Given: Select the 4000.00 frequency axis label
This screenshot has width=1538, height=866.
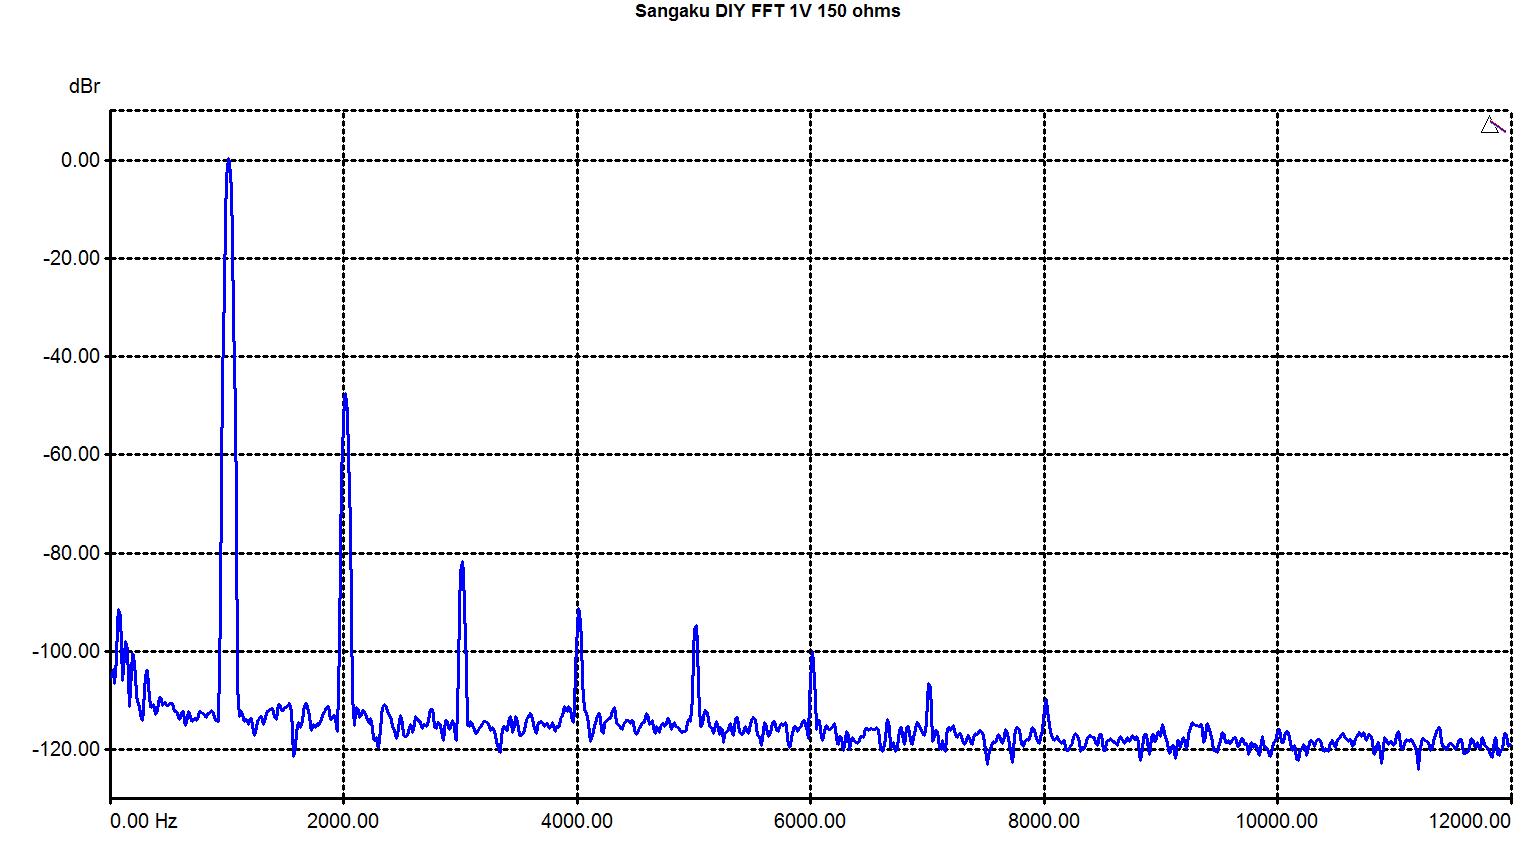Looking at the screenshot, I should pos(577,821).
